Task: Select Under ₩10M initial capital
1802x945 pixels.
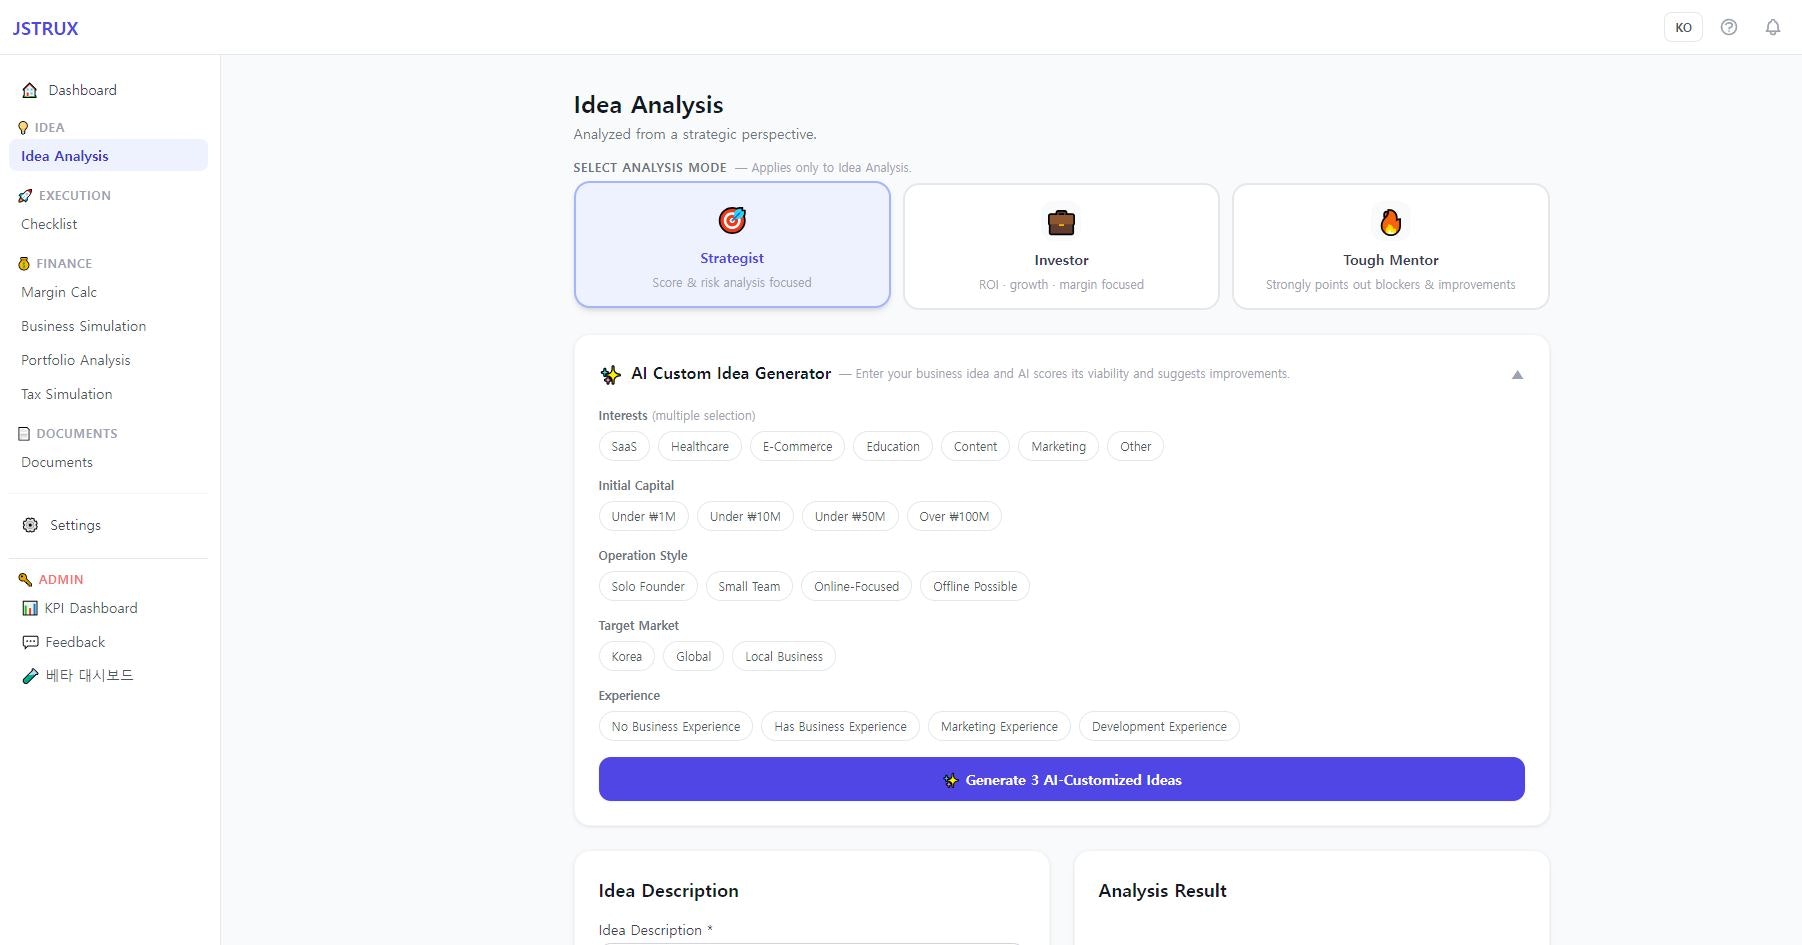Action: click(744, 516)
